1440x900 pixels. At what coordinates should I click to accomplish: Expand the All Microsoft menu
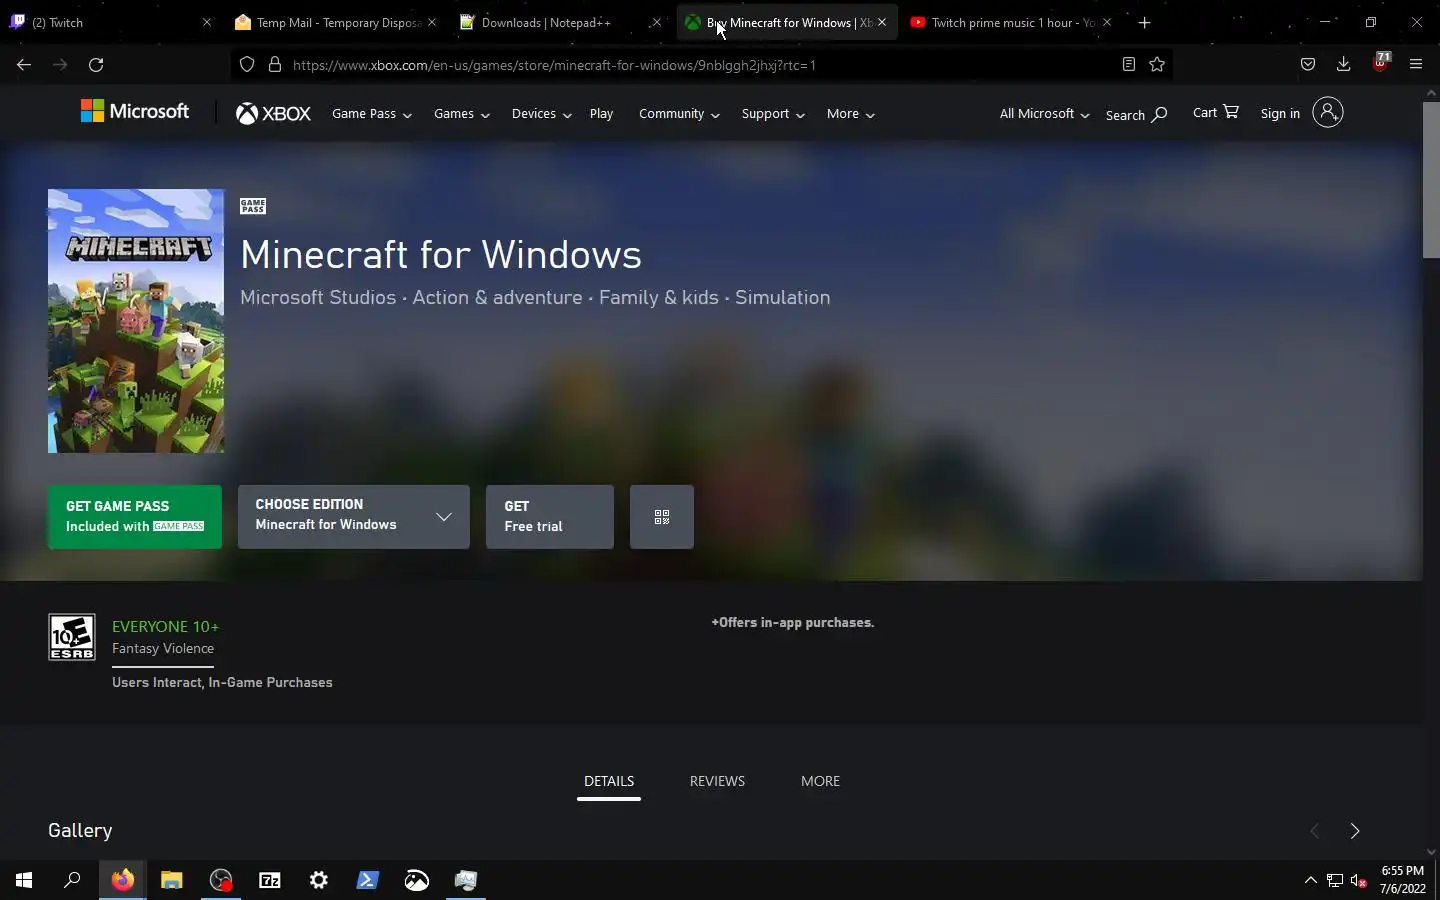pos(1045,114)
